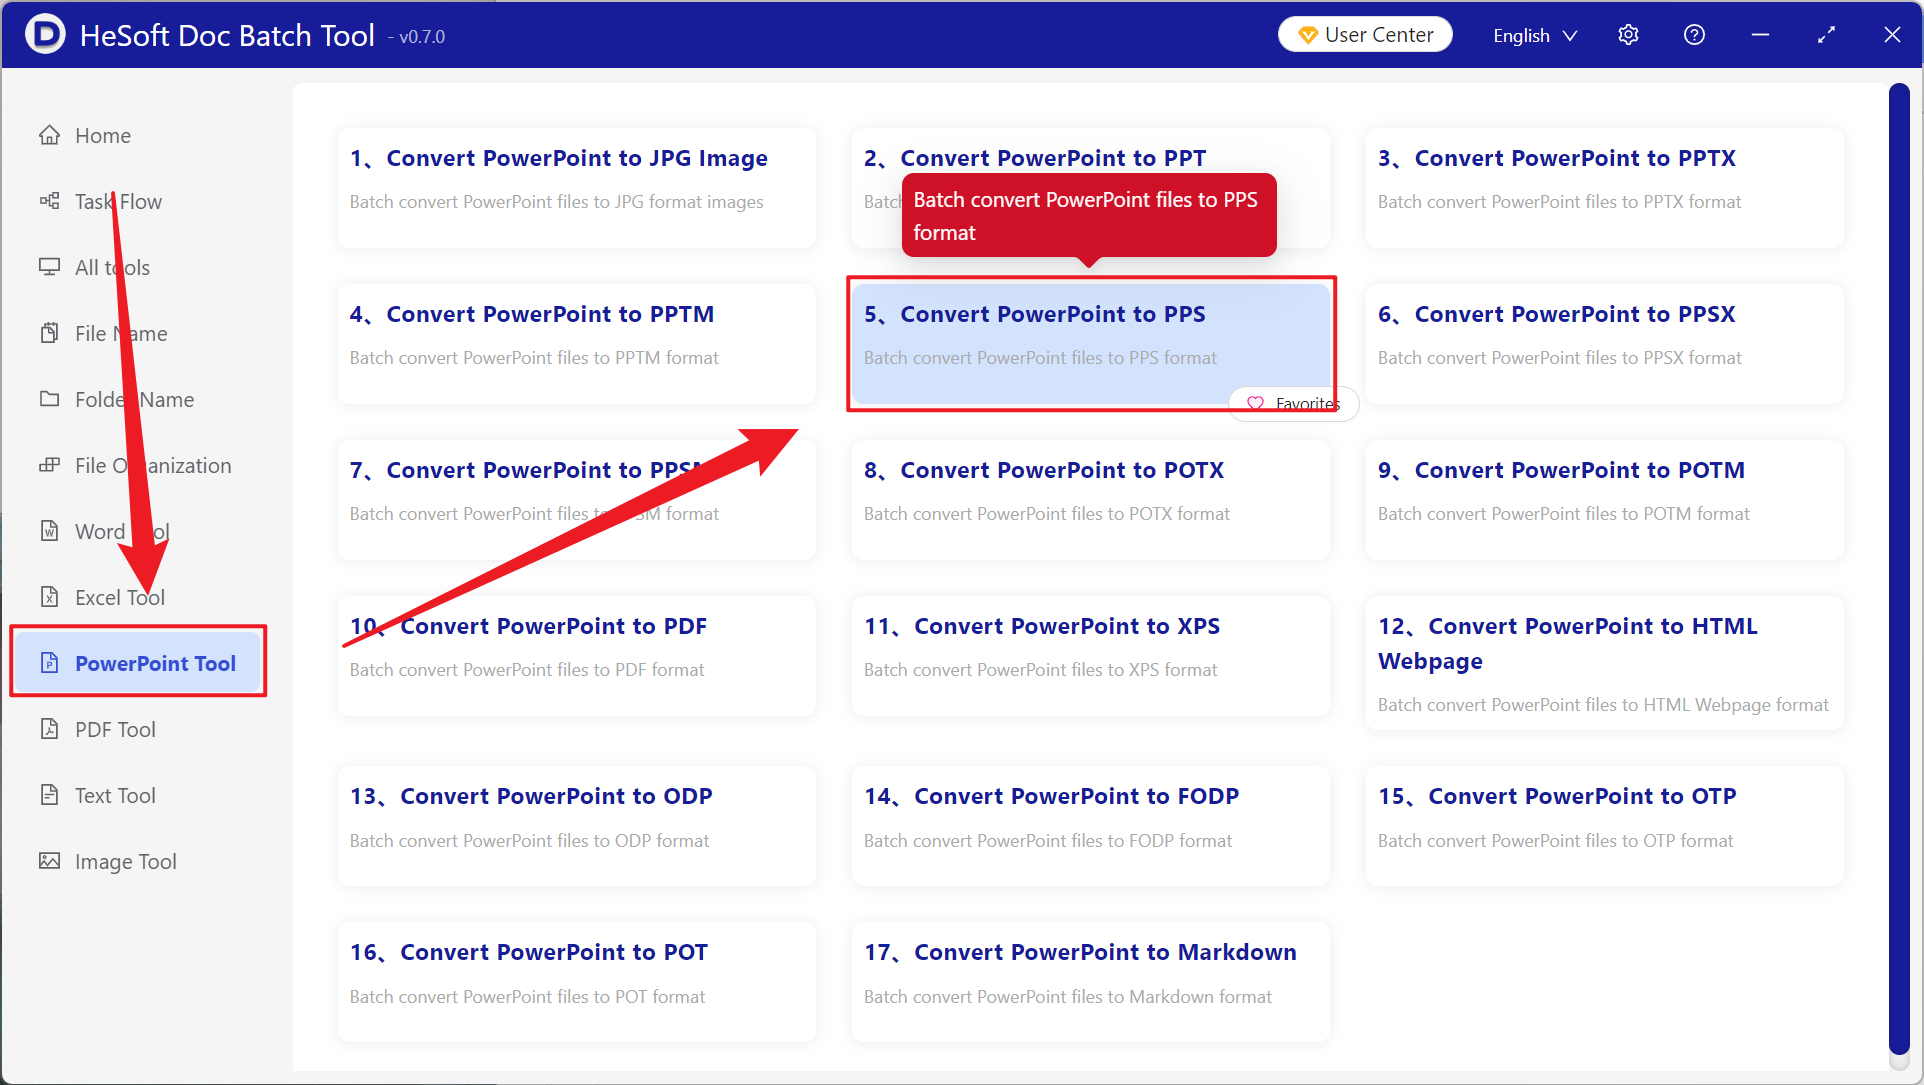Click the Folder Name folder icon
The width and height of the screenshot is (1924, 1085).
(49, 399)
